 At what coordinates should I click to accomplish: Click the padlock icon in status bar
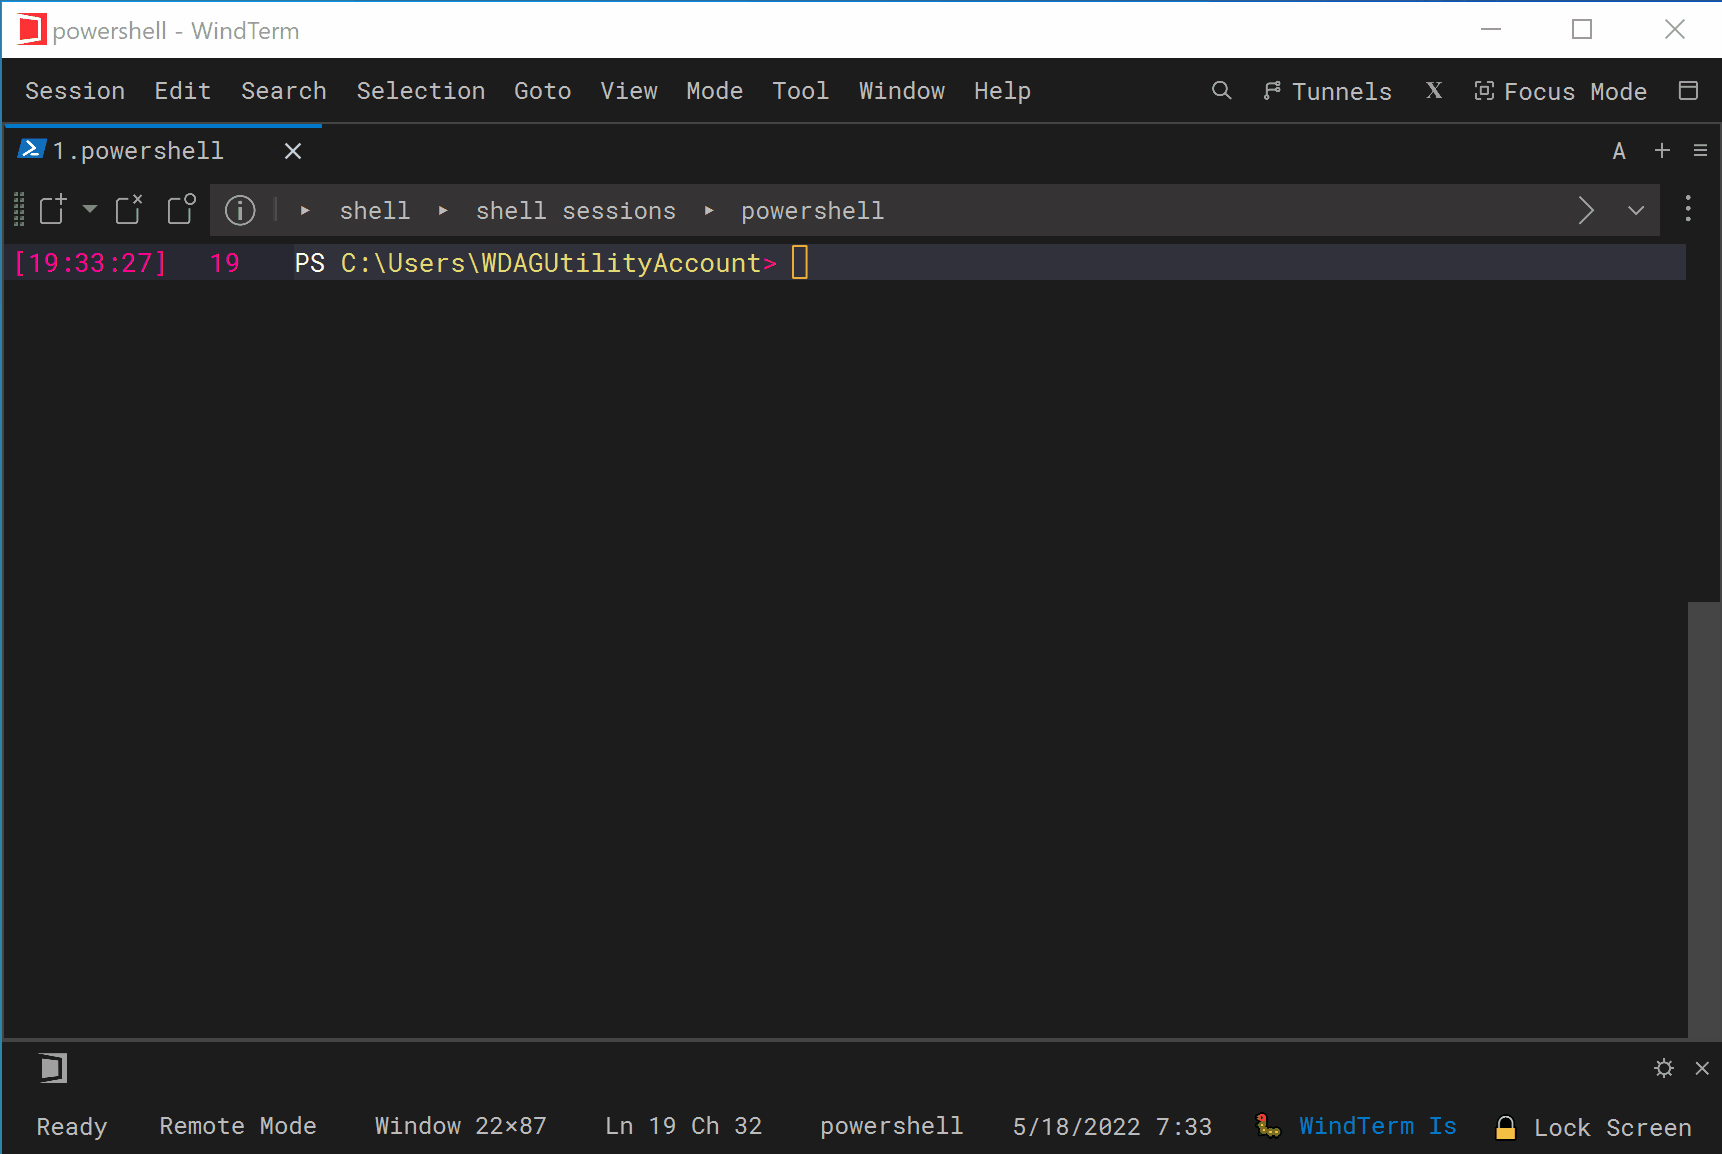coord(1505,1127)
